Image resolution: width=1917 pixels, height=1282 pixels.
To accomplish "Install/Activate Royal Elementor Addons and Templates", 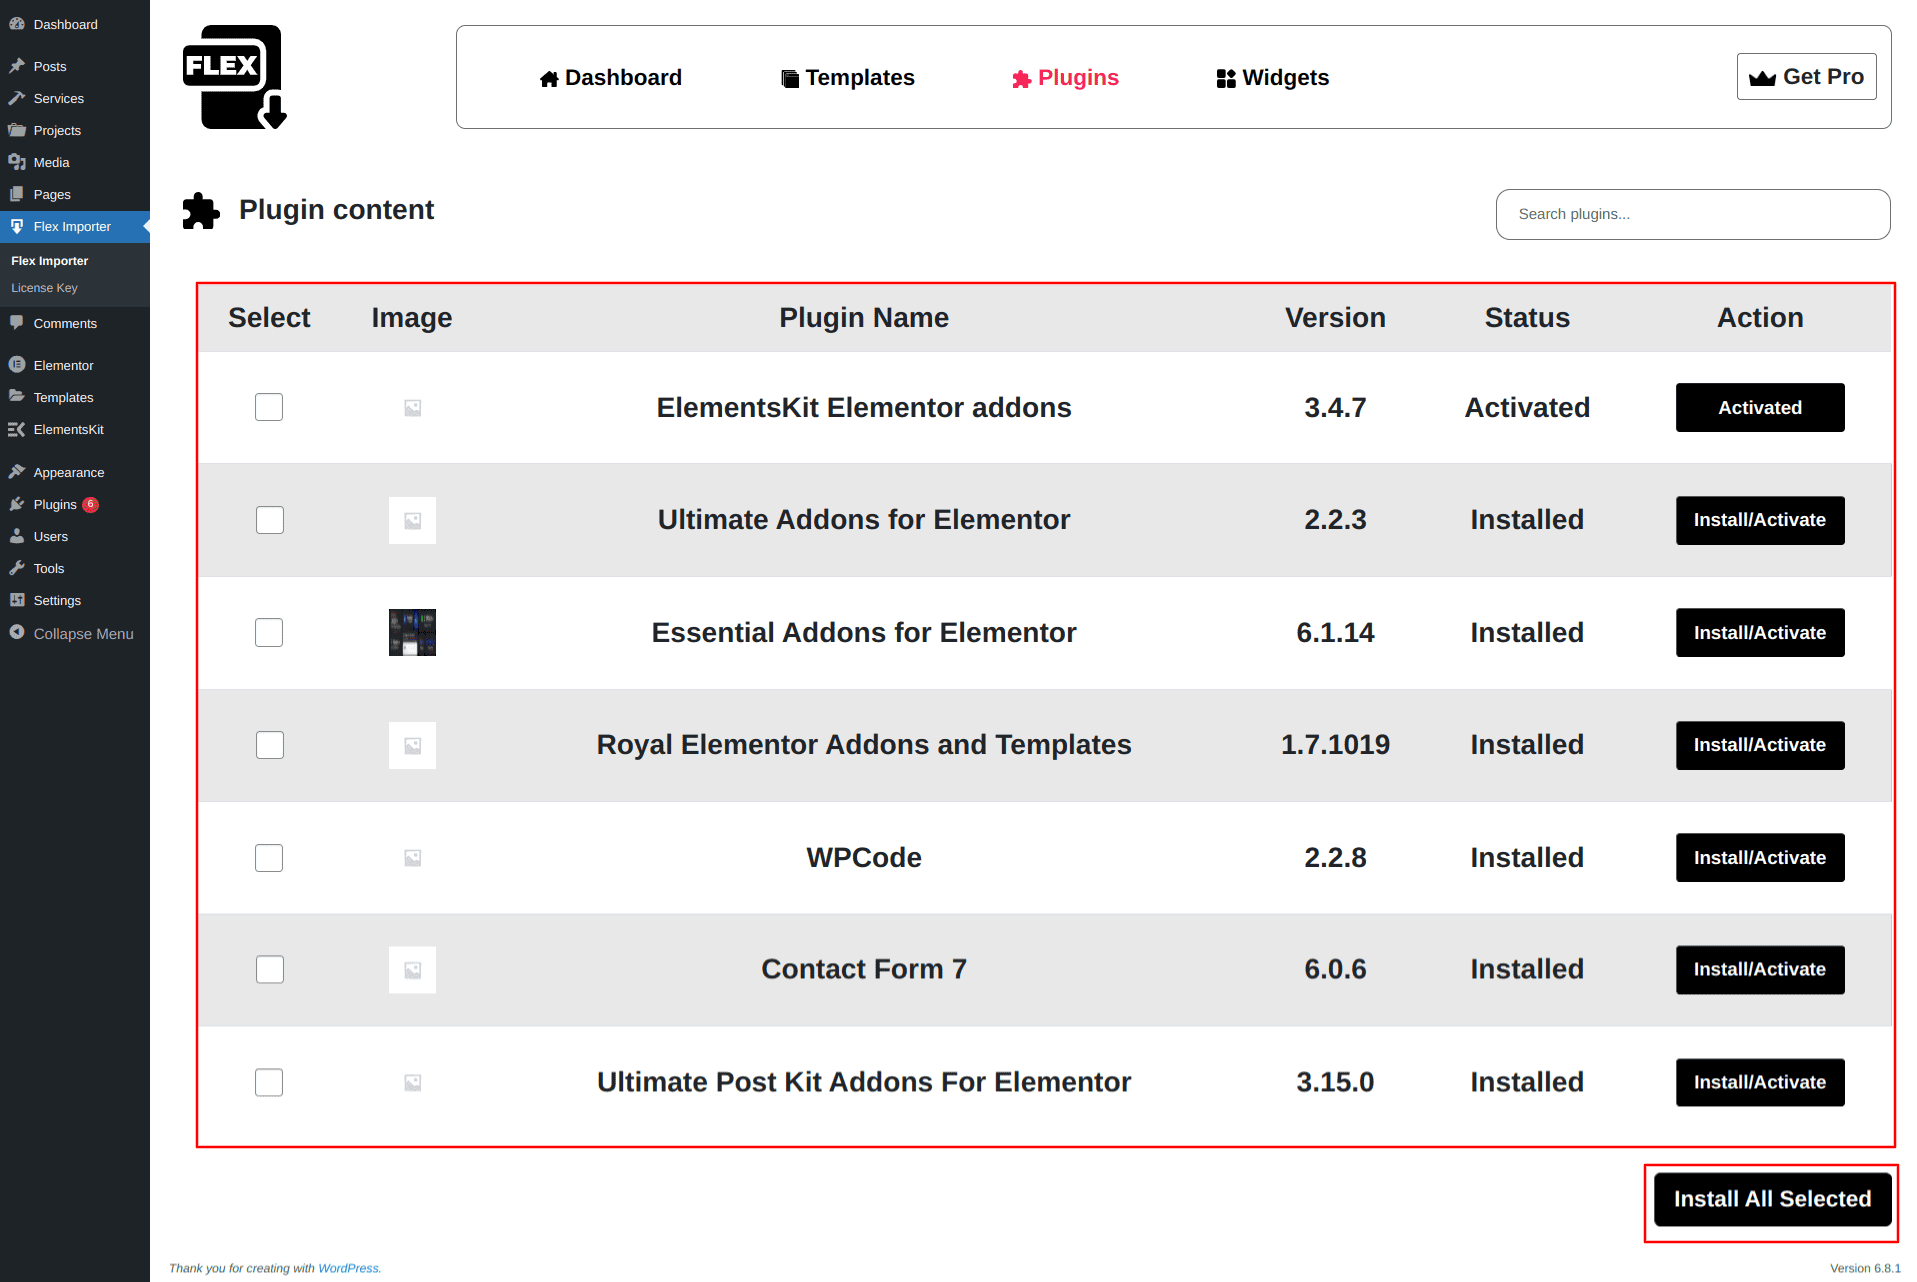I will click(1759, 745).
